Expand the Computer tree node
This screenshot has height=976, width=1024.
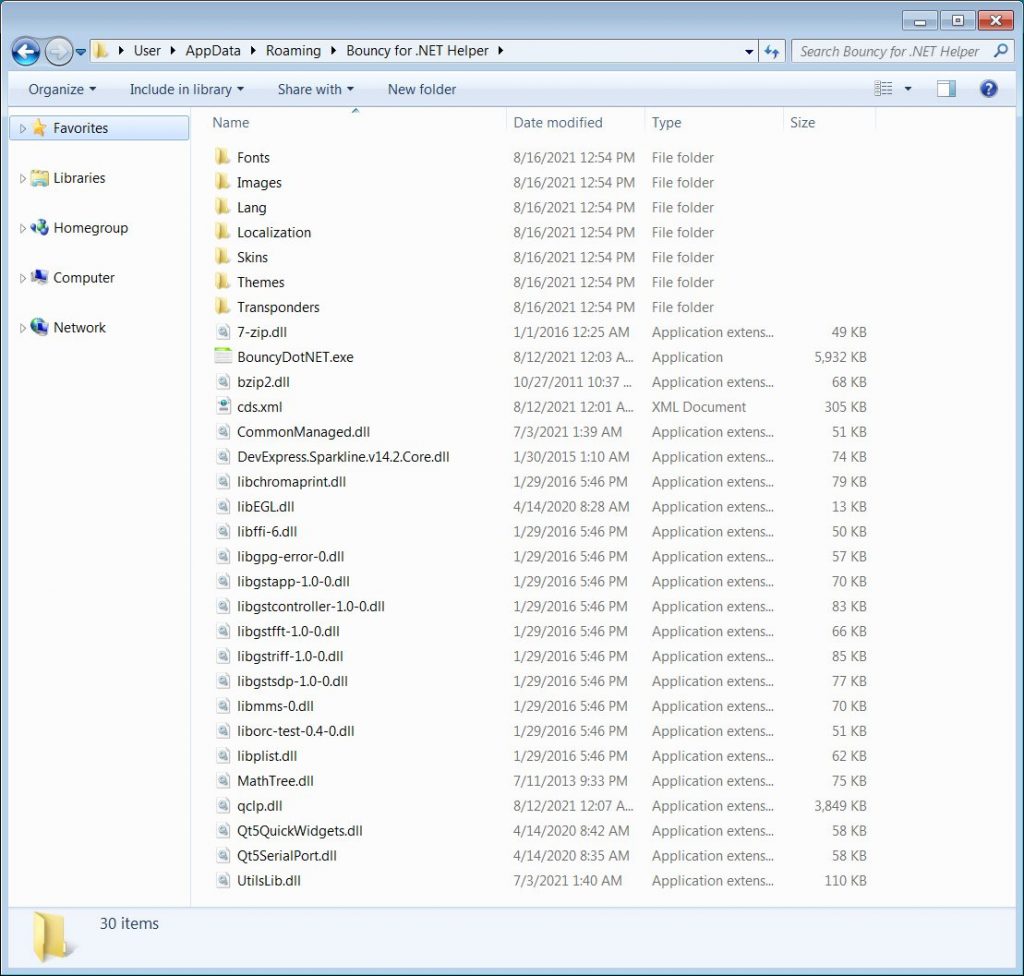click(23, 279)
